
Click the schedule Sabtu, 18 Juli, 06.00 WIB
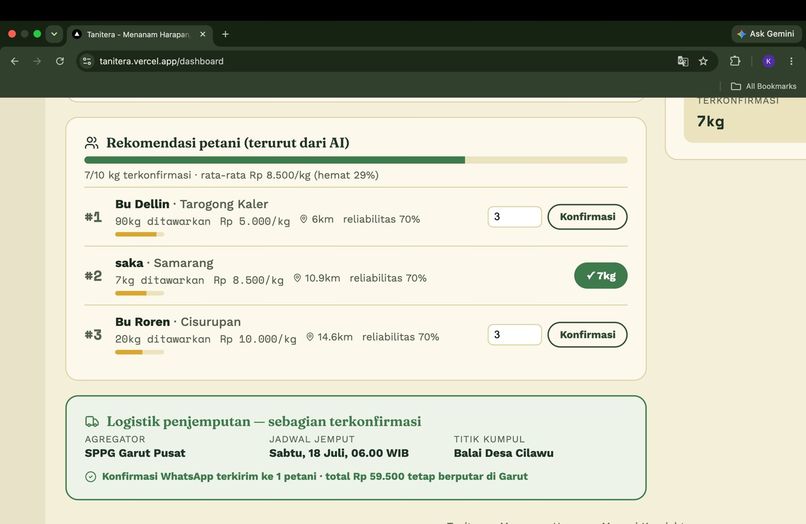pyautogui.click(x=339, y=453)
